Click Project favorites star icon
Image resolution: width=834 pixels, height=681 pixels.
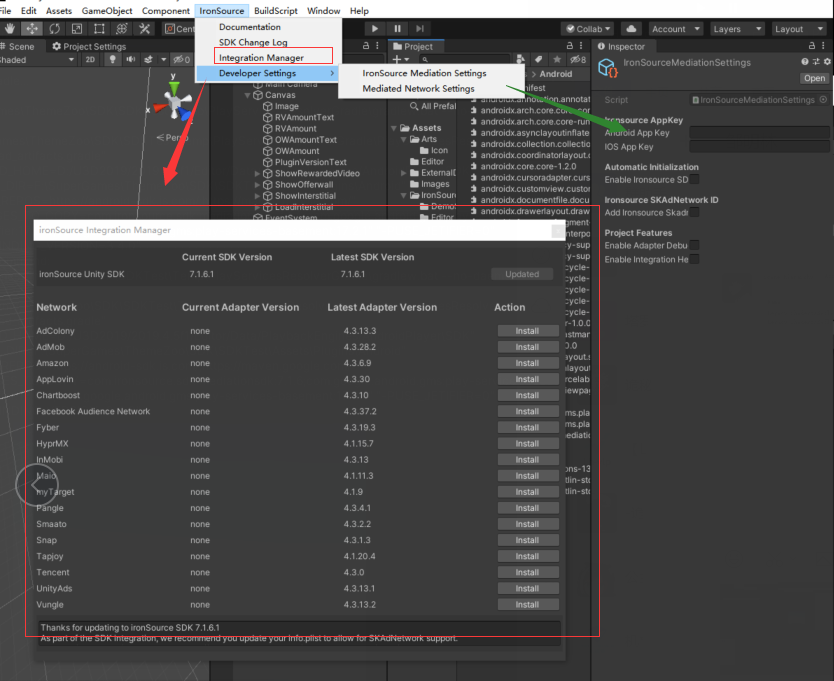(x=557, y=60)
